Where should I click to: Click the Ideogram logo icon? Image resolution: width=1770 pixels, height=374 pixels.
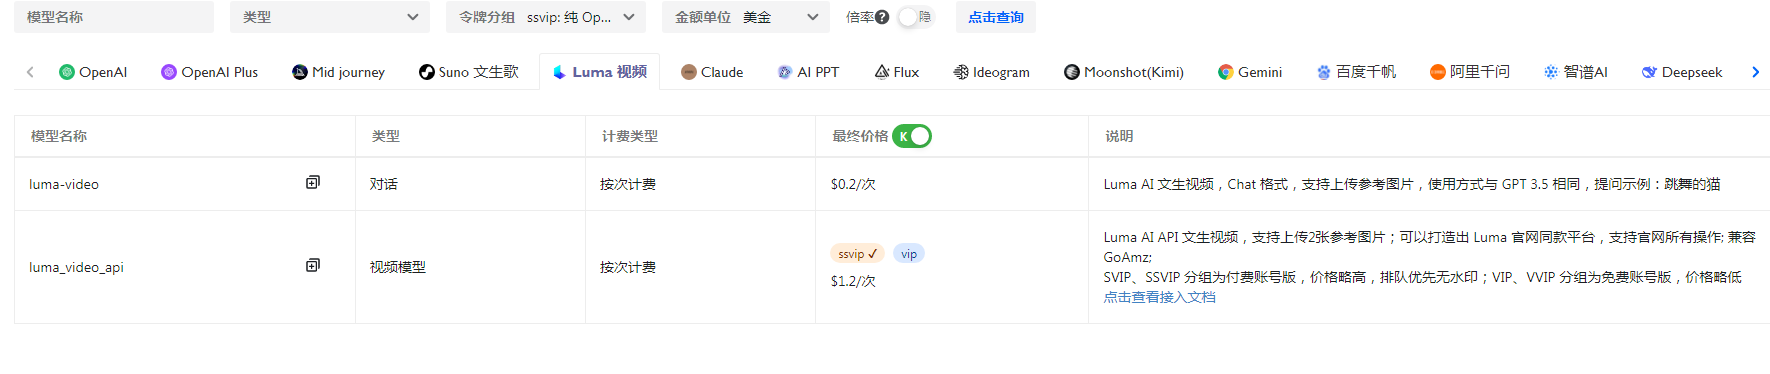(961, 72)
